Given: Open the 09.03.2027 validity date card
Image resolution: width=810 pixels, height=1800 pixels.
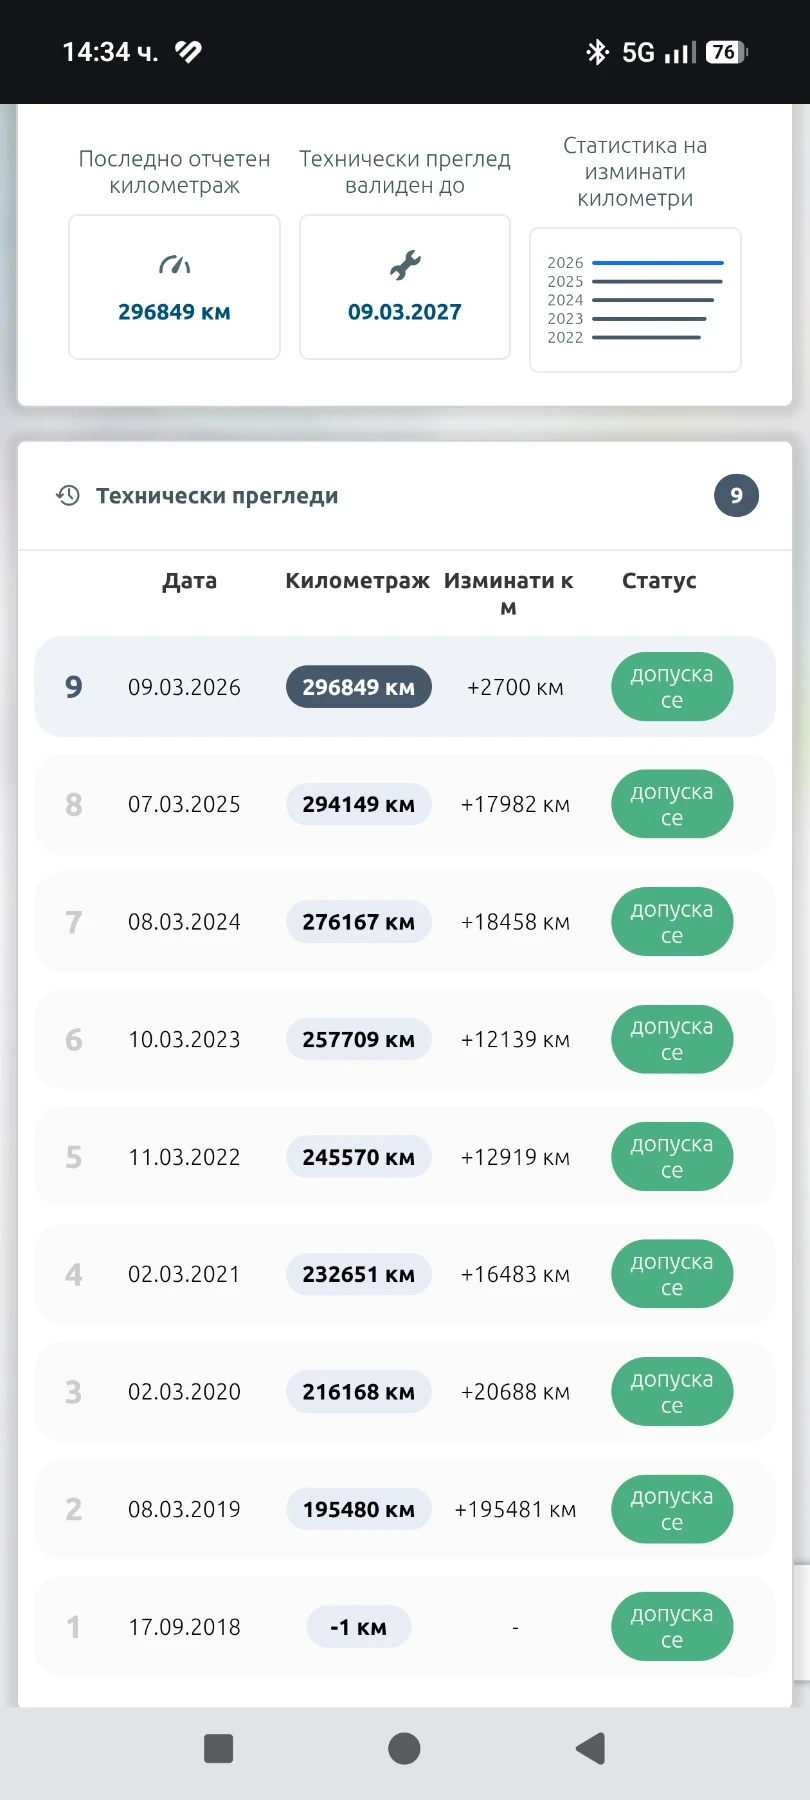Looking at the screenshot, I should pos(405,287).
